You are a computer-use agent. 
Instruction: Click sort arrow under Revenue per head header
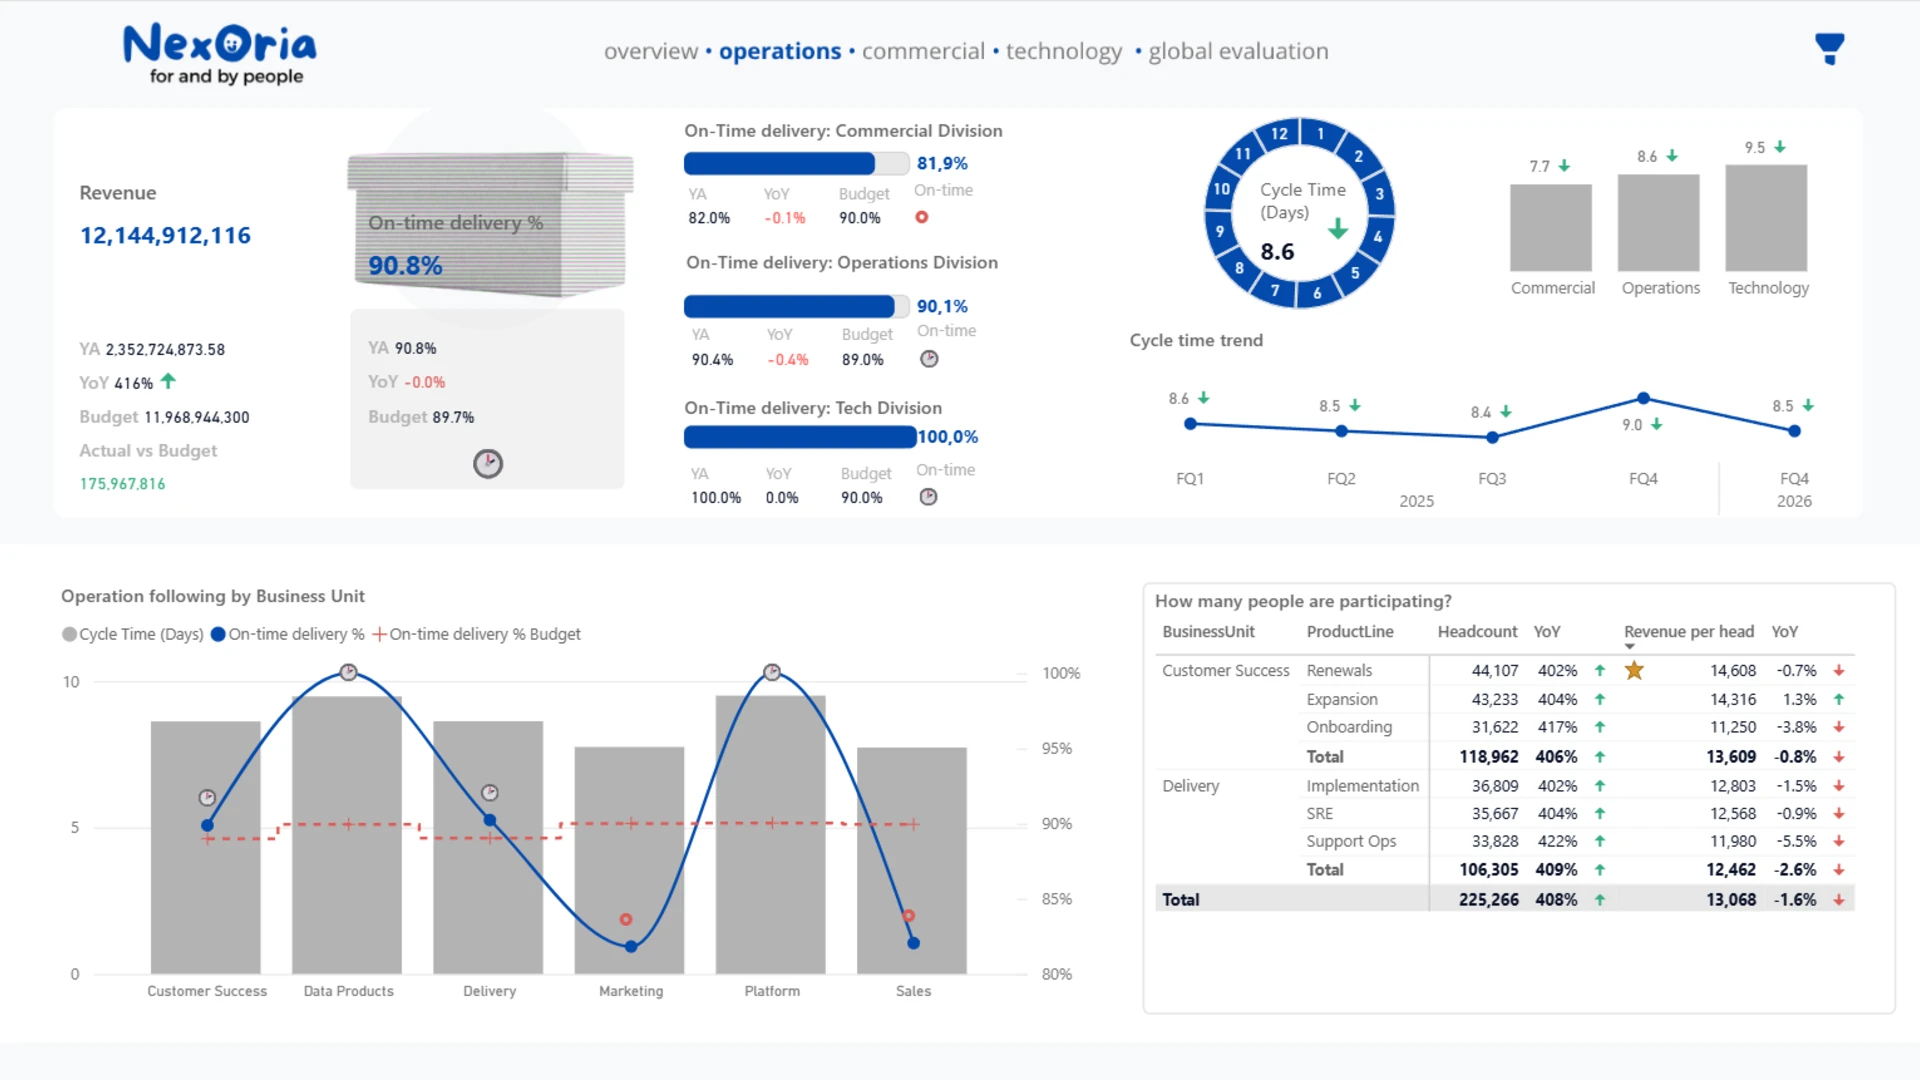click(1629, 646)
